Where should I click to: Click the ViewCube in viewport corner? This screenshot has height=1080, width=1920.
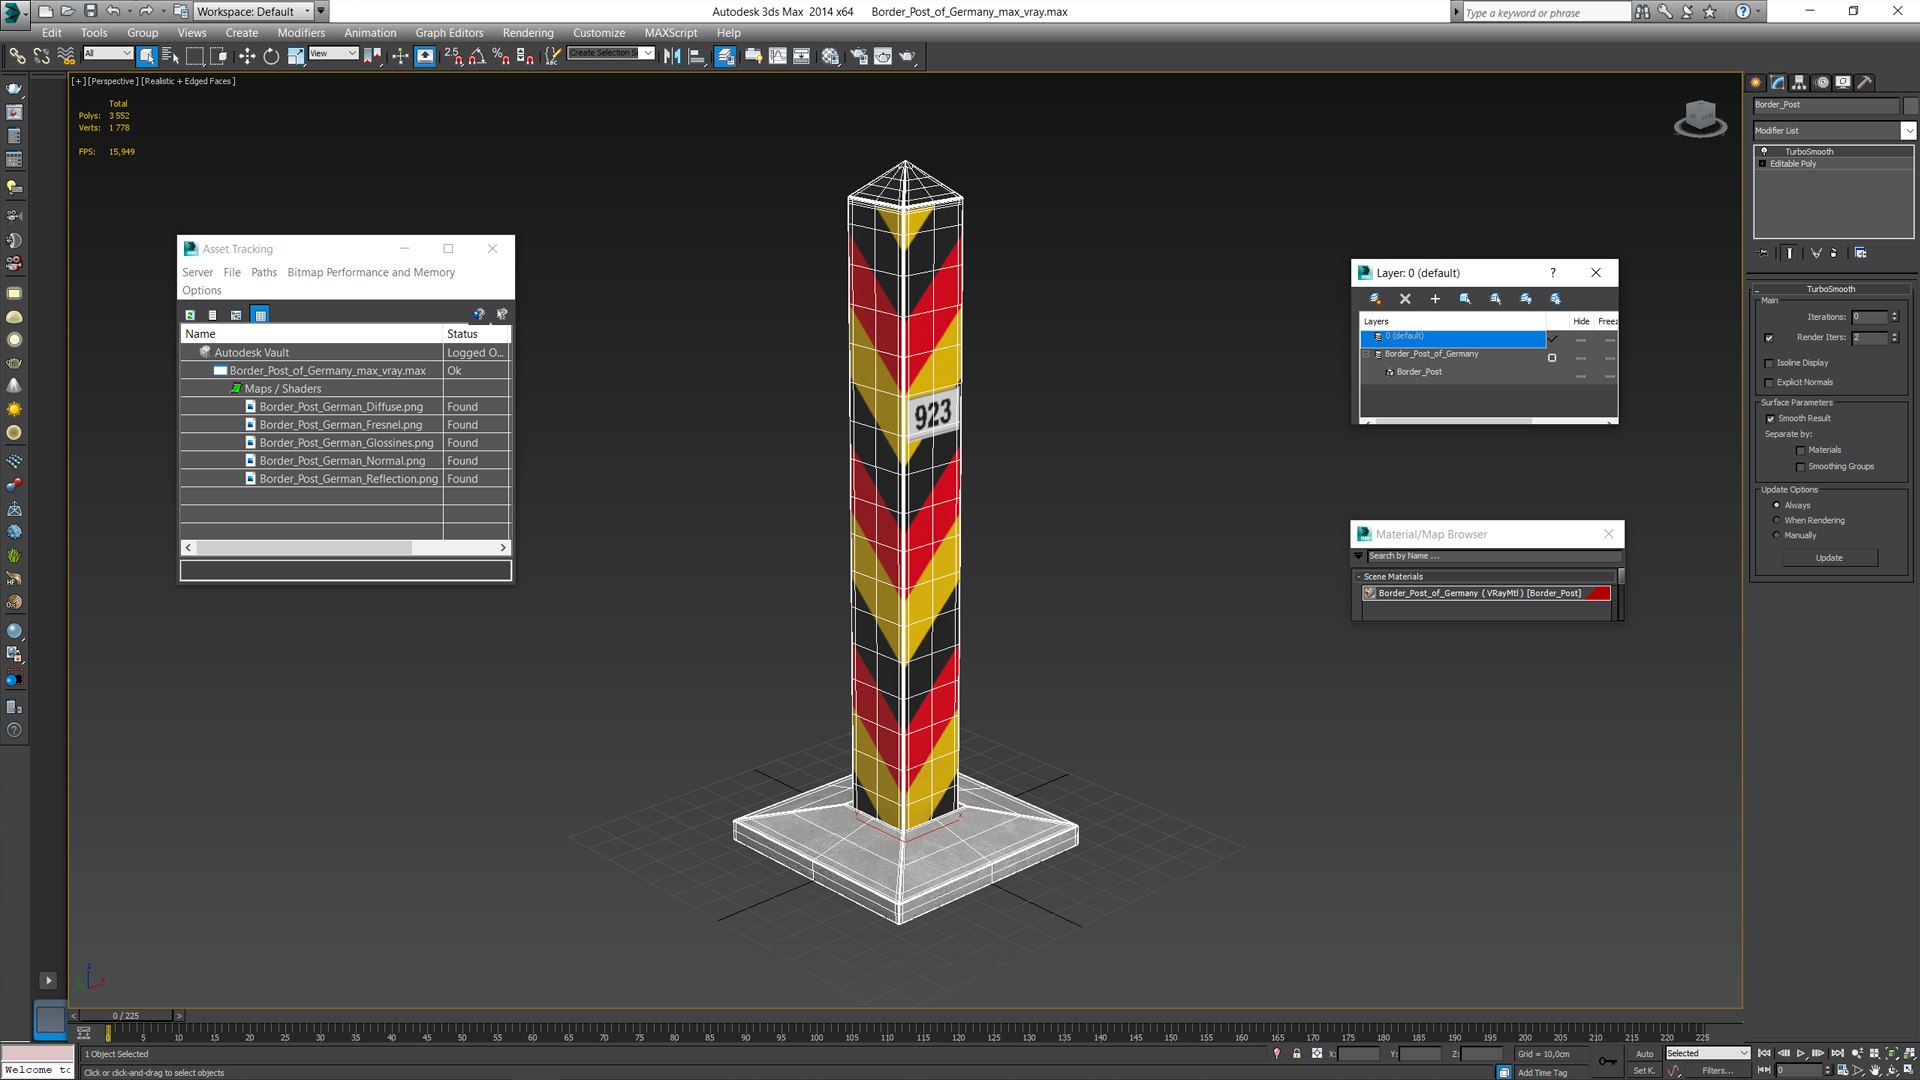coord(1700,119)
